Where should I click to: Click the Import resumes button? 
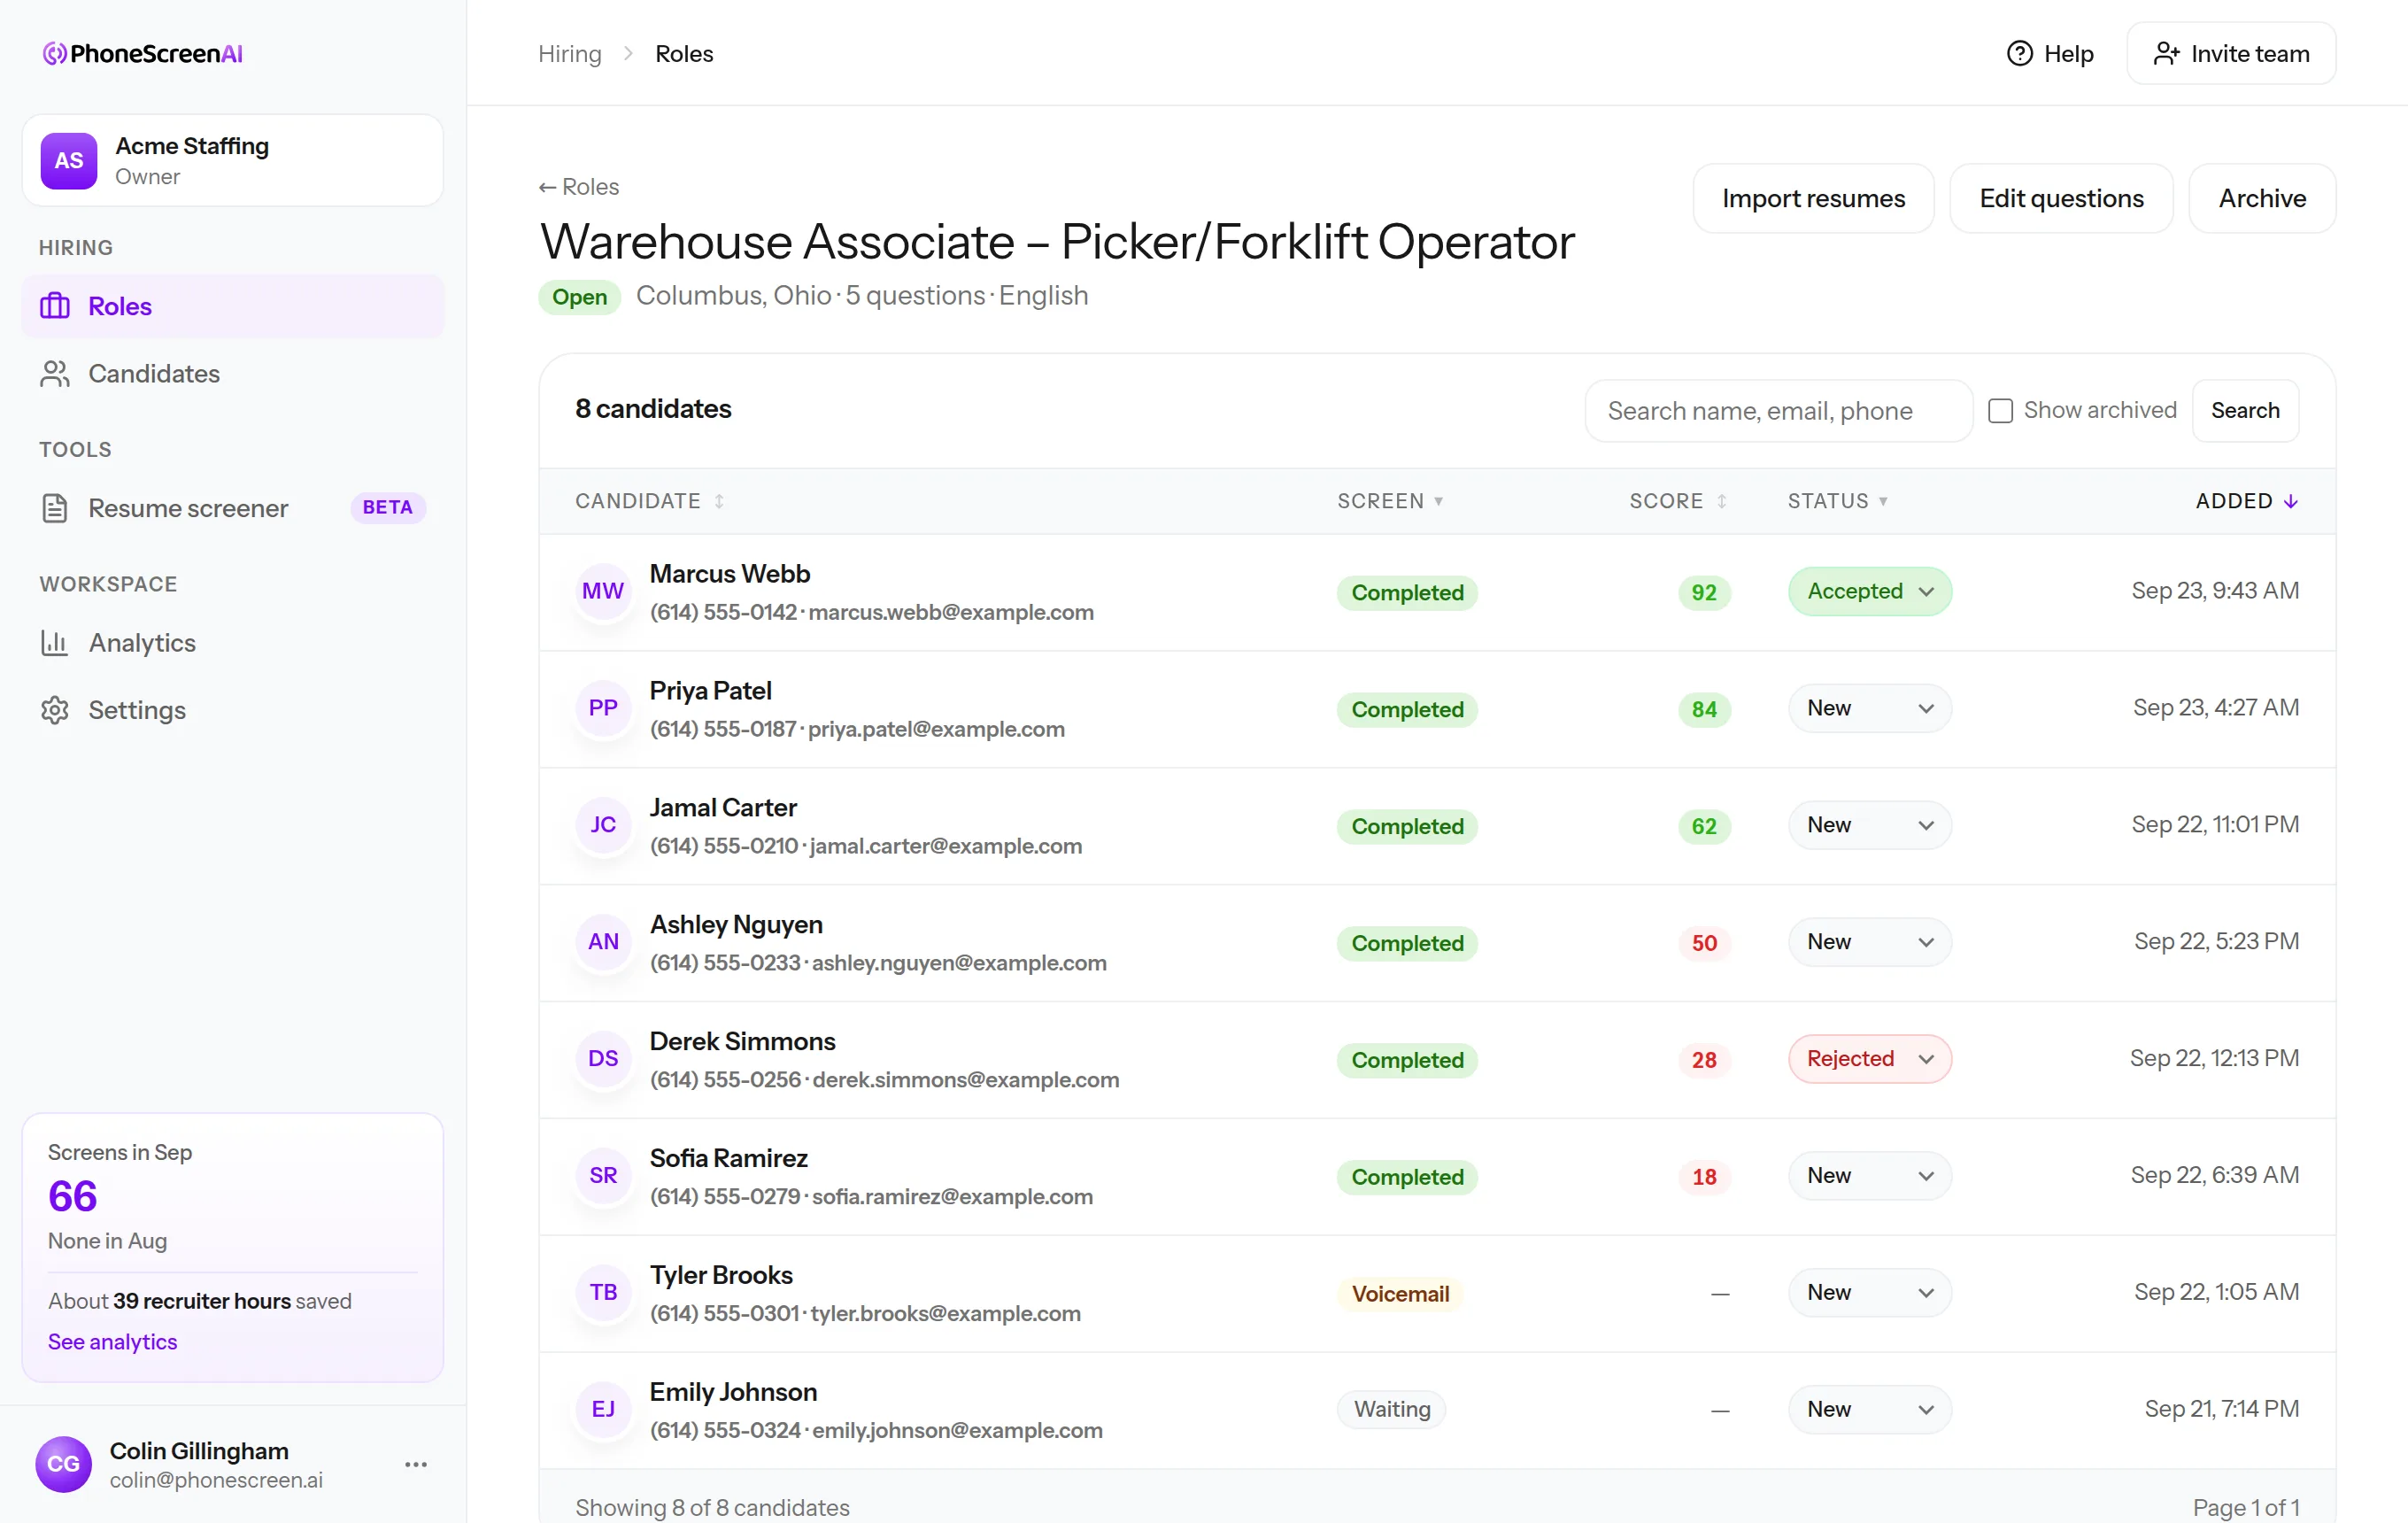tap(1813, 199)
